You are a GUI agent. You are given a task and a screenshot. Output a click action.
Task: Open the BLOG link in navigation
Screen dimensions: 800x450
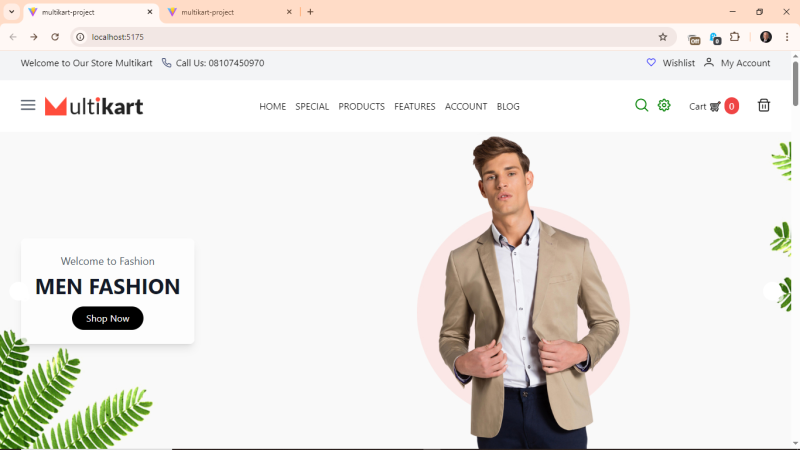pos(508,106)
